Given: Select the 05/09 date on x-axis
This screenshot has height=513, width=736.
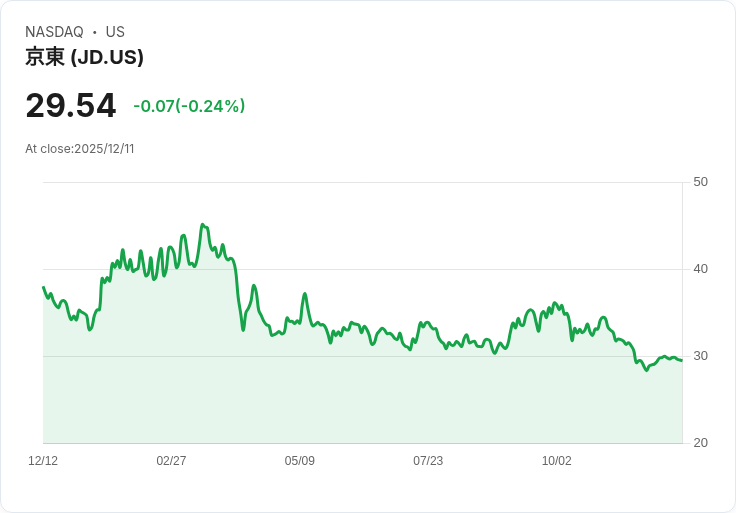Looking at the screenshot, I should (x=300, y=461).
